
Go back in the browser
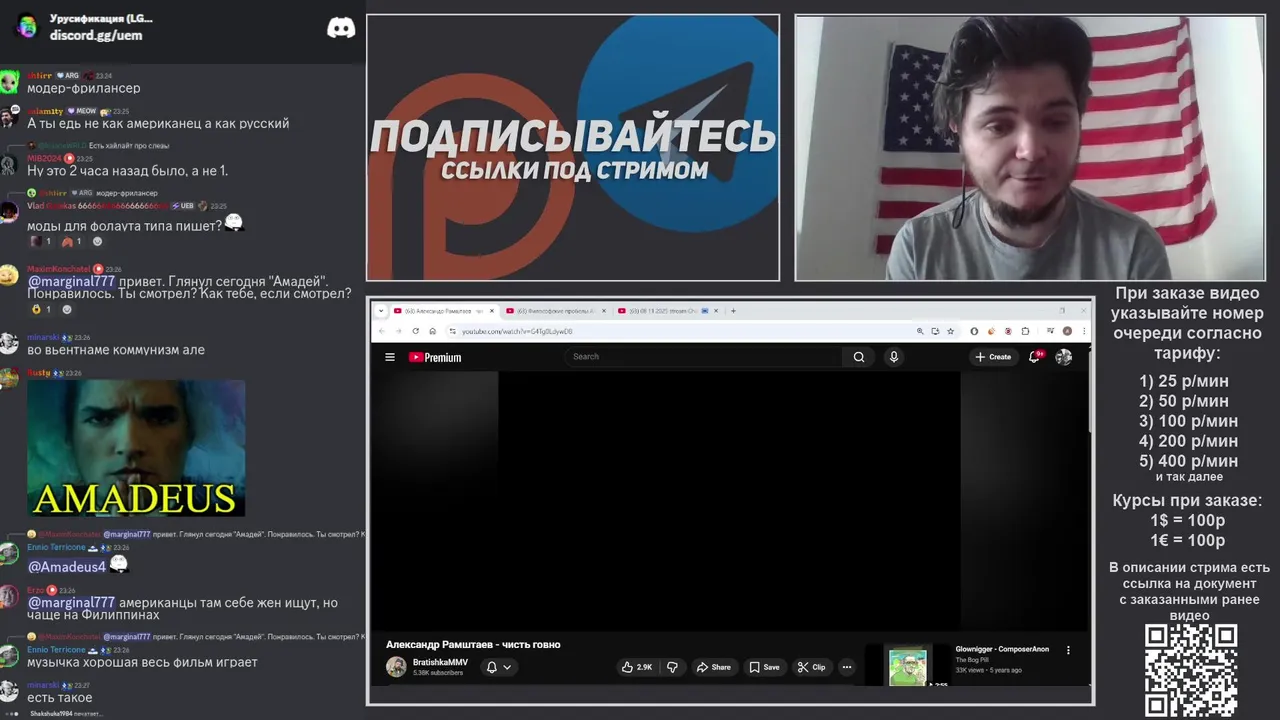(382, 331)
